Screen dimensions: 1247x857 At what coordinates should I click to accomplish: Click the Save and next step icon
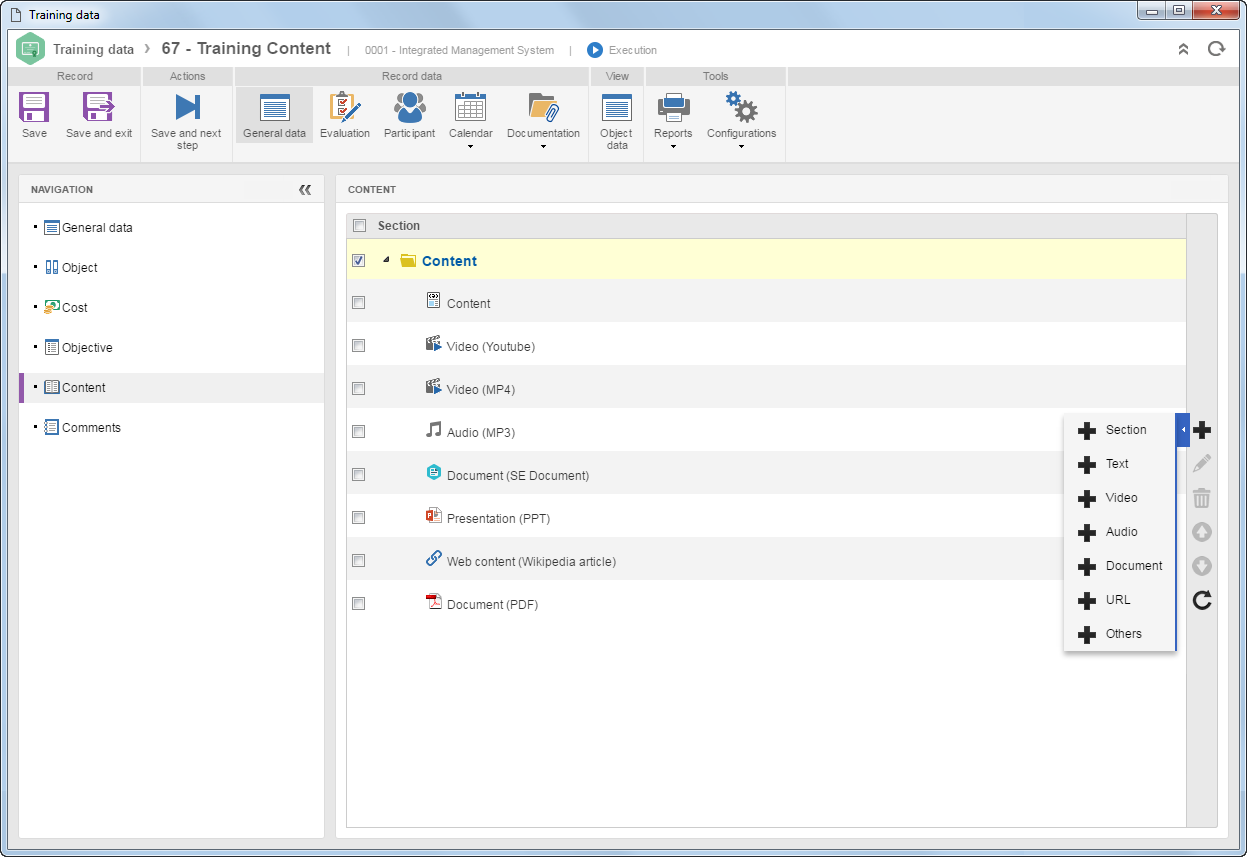pyautogui.click(x=187, y=108)
